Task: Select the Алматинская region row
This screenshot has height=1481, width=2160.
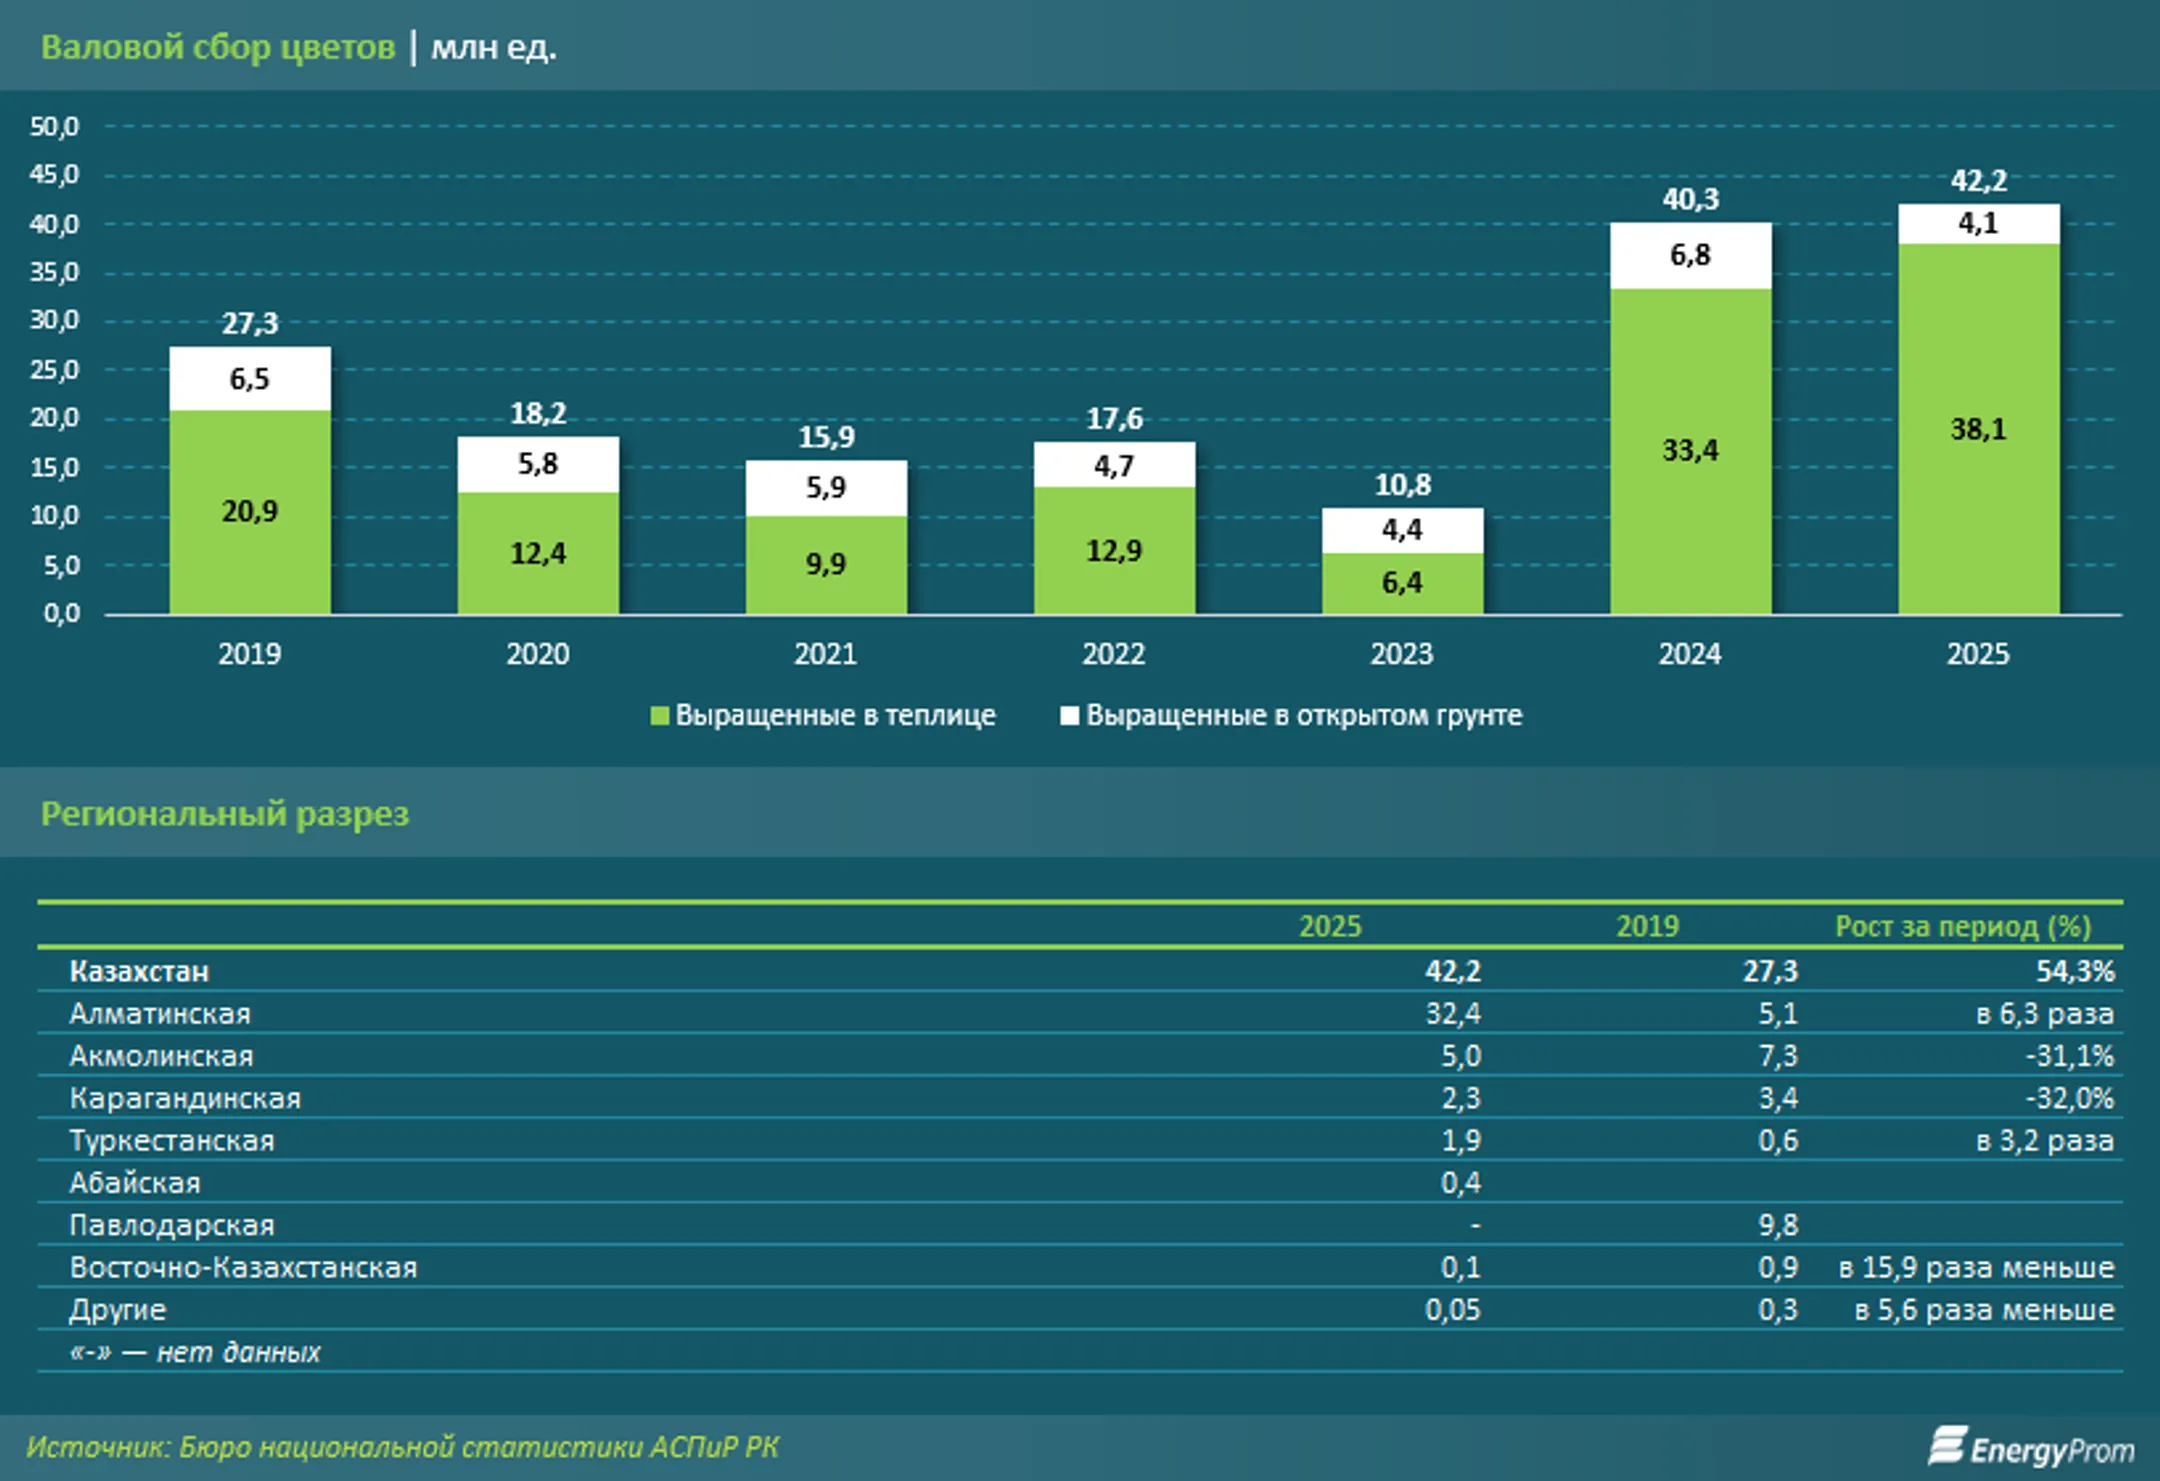Action: (160, 1014)
